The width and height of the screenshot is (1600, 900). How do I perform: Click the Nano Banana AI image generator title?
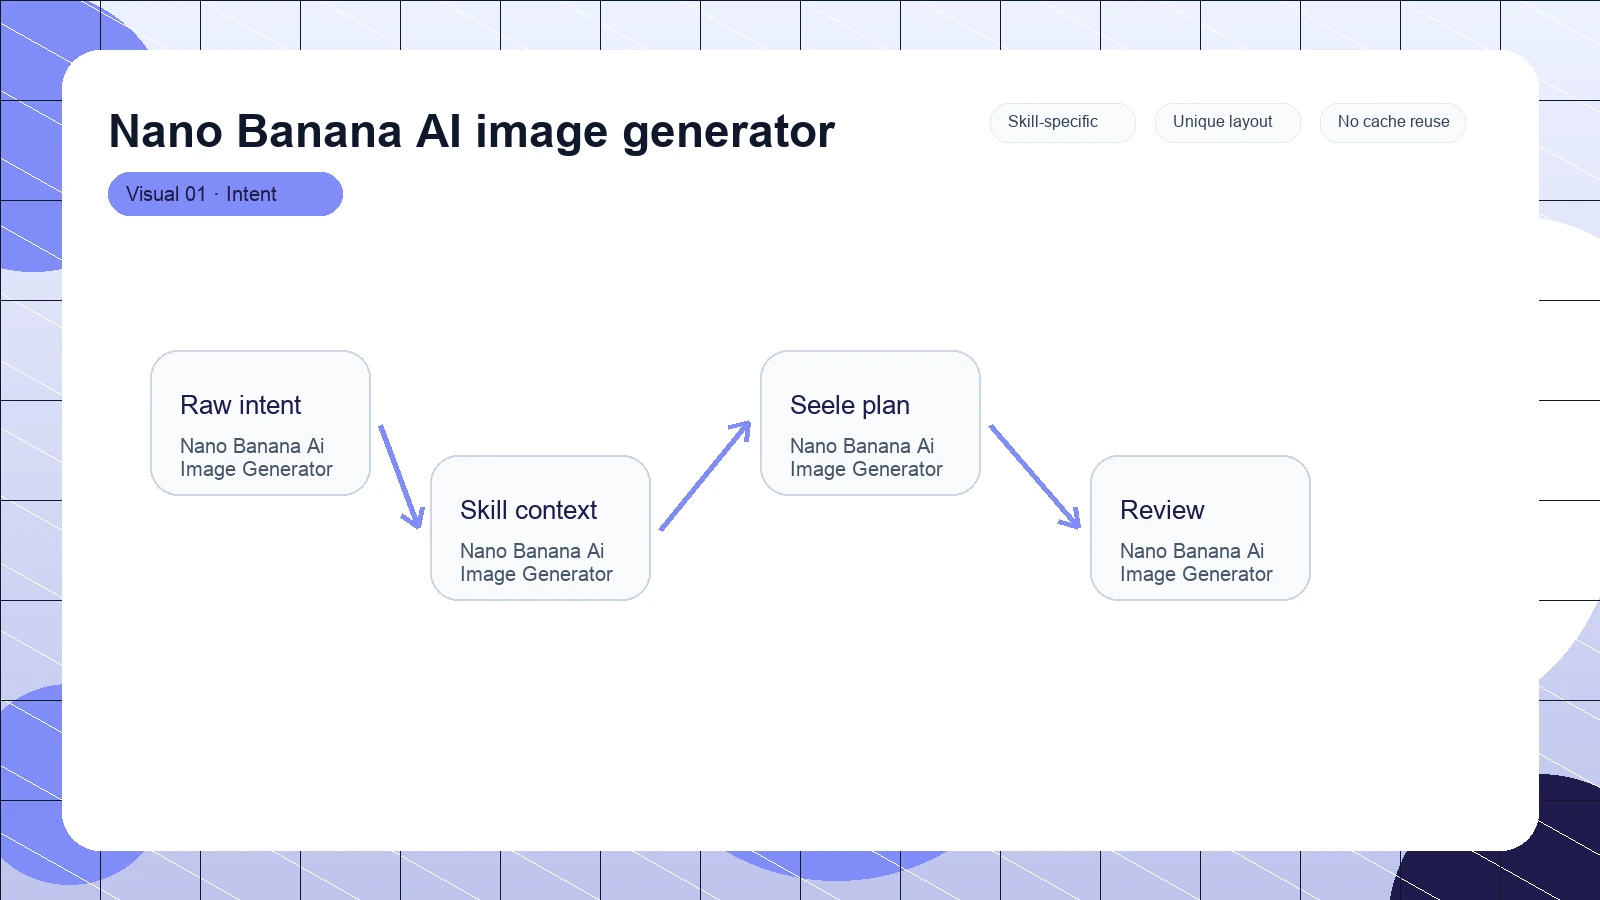point(471,131)
